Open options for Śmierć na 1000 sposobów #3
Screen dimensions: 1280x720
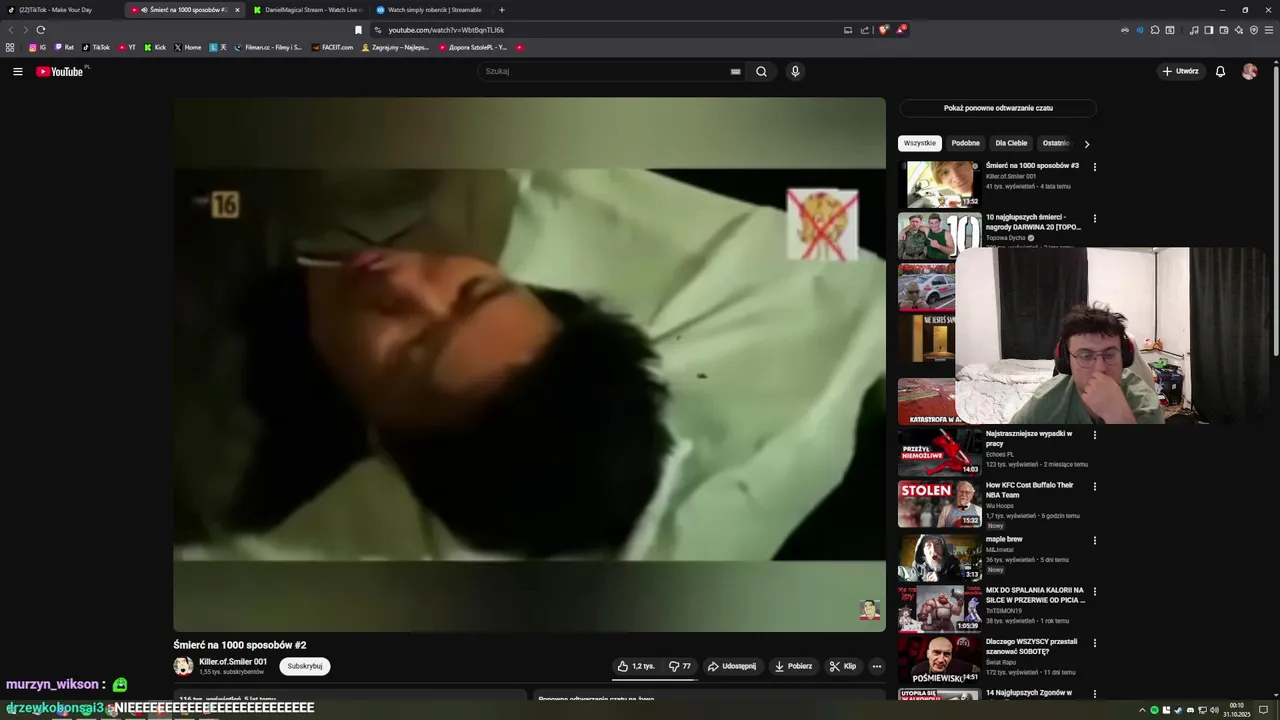click(x=1094, y=167)
